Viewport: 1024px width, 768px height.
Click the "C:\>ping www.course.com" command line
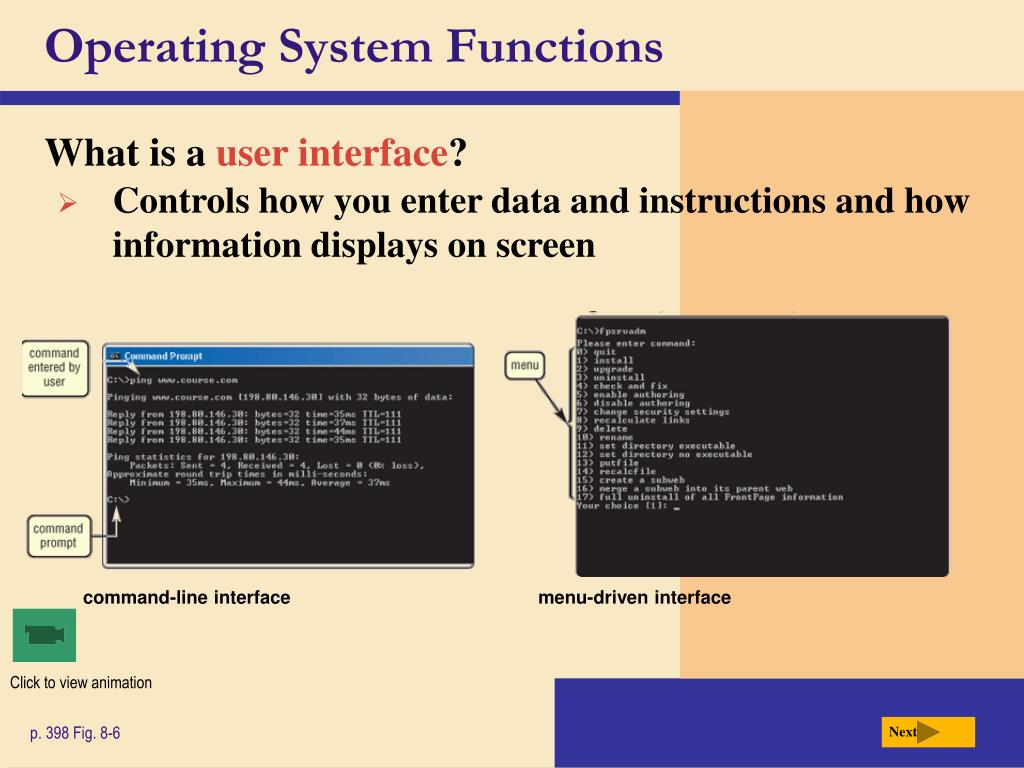coord(172,379)
